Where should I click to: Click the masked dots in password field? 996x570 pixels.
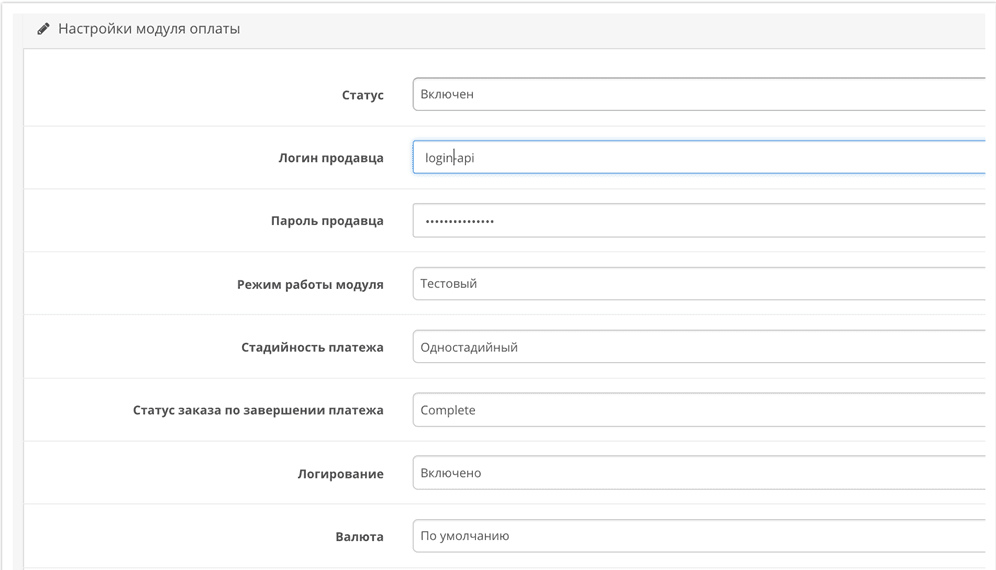coord(459,221)
